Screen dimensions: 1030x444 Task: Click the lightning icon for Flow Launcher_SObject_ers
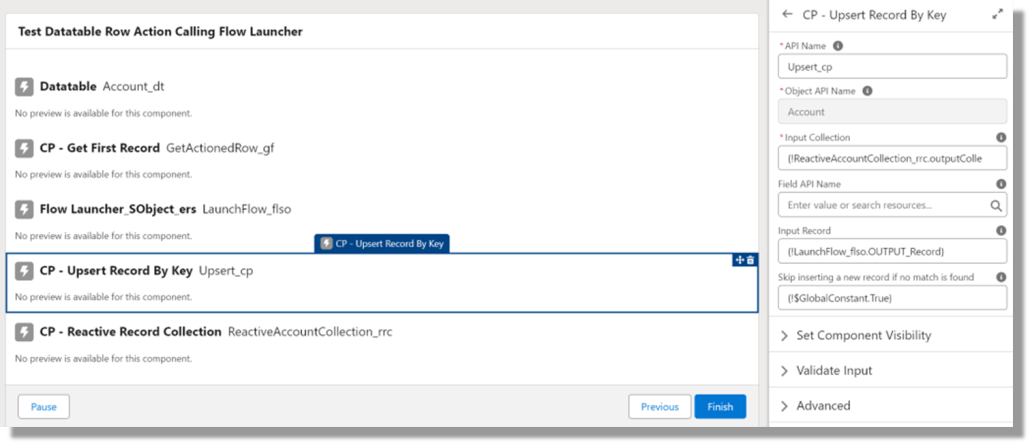coord(24,209)
